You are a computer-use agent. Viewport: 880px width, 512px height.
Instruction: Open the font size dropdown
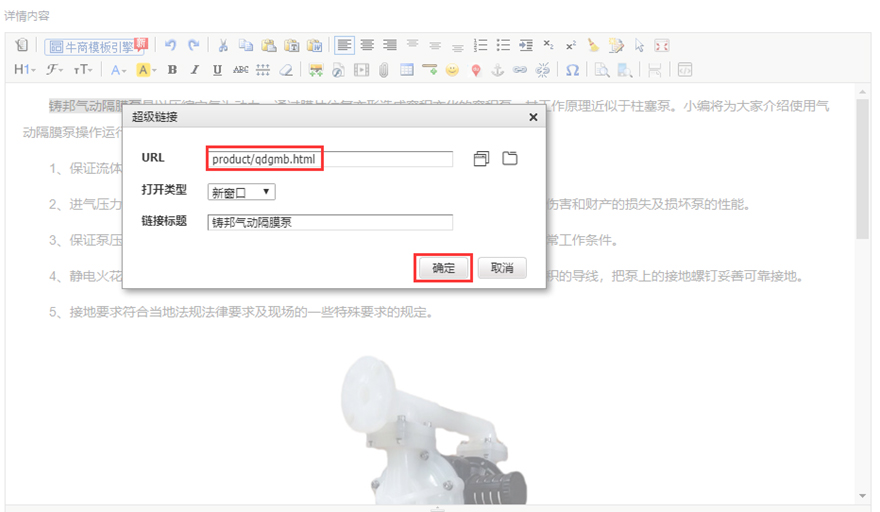pos(83,70)
